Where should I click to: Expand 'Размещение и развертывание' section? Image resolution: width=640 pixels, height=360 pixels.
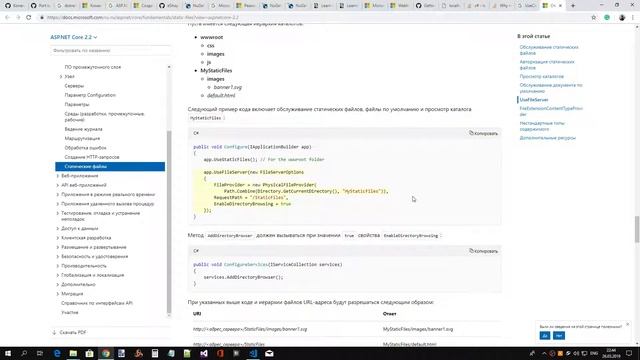tap(58, 247)
